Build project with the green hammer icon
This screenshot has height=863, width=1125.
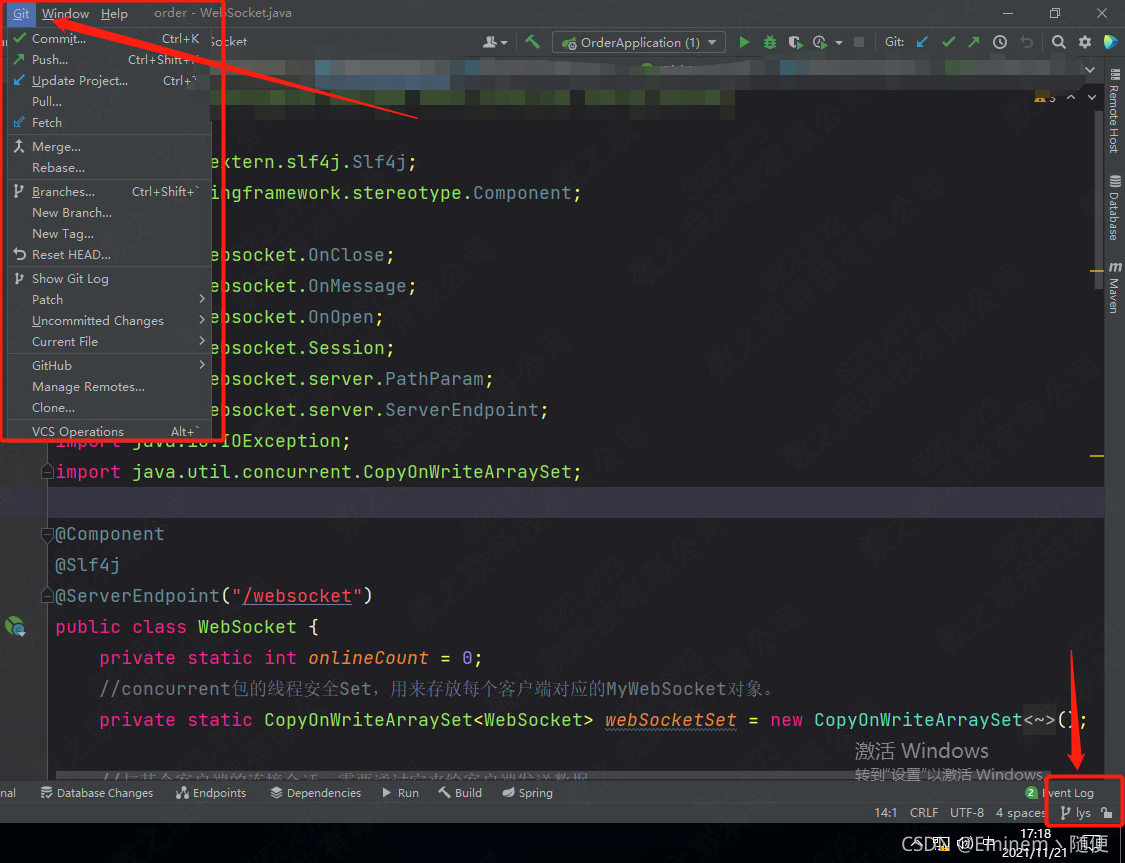tap(532, 42)
